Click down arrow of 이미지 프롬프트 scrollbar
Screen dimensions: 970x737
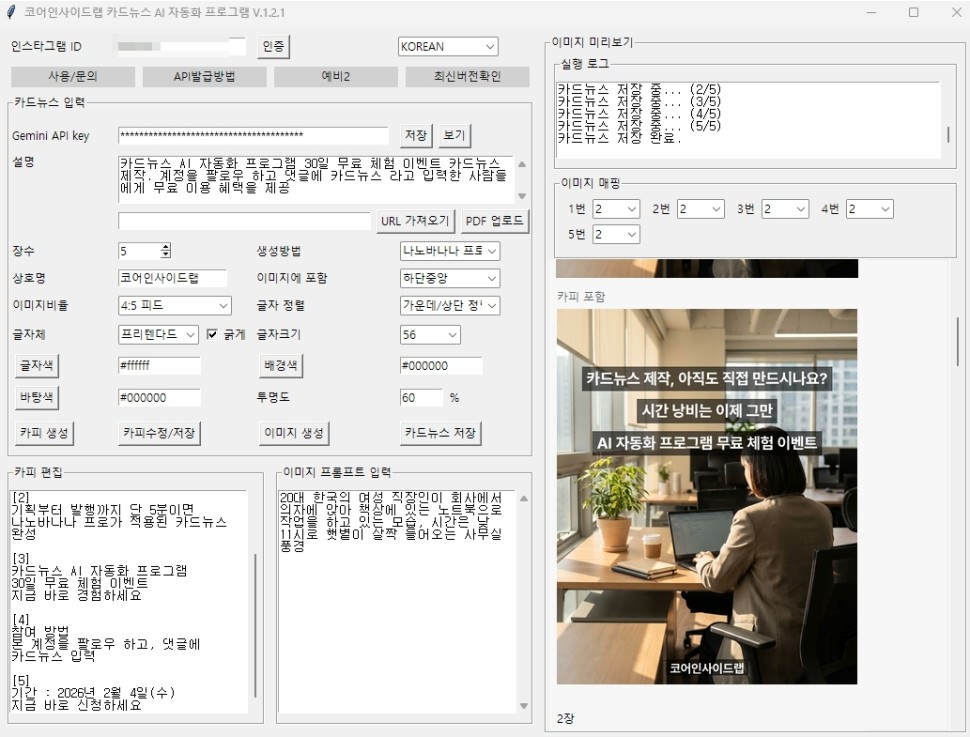pyautogui.click(x=524, y=705)
